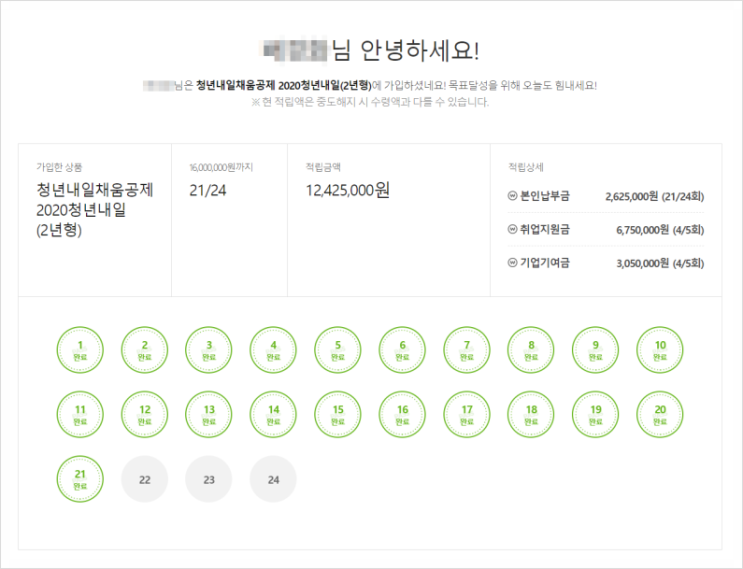The image size is (743, 569).
Task: Click the 12,425,000원 accumulated amount
Action: click(x=348, y=190)
